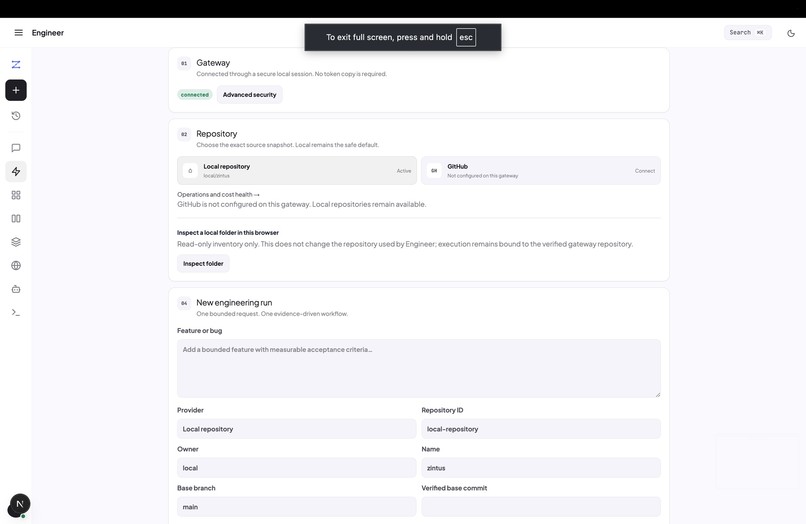Click the connected status badge
Screen dimensions: 806x524
[195, 95]
